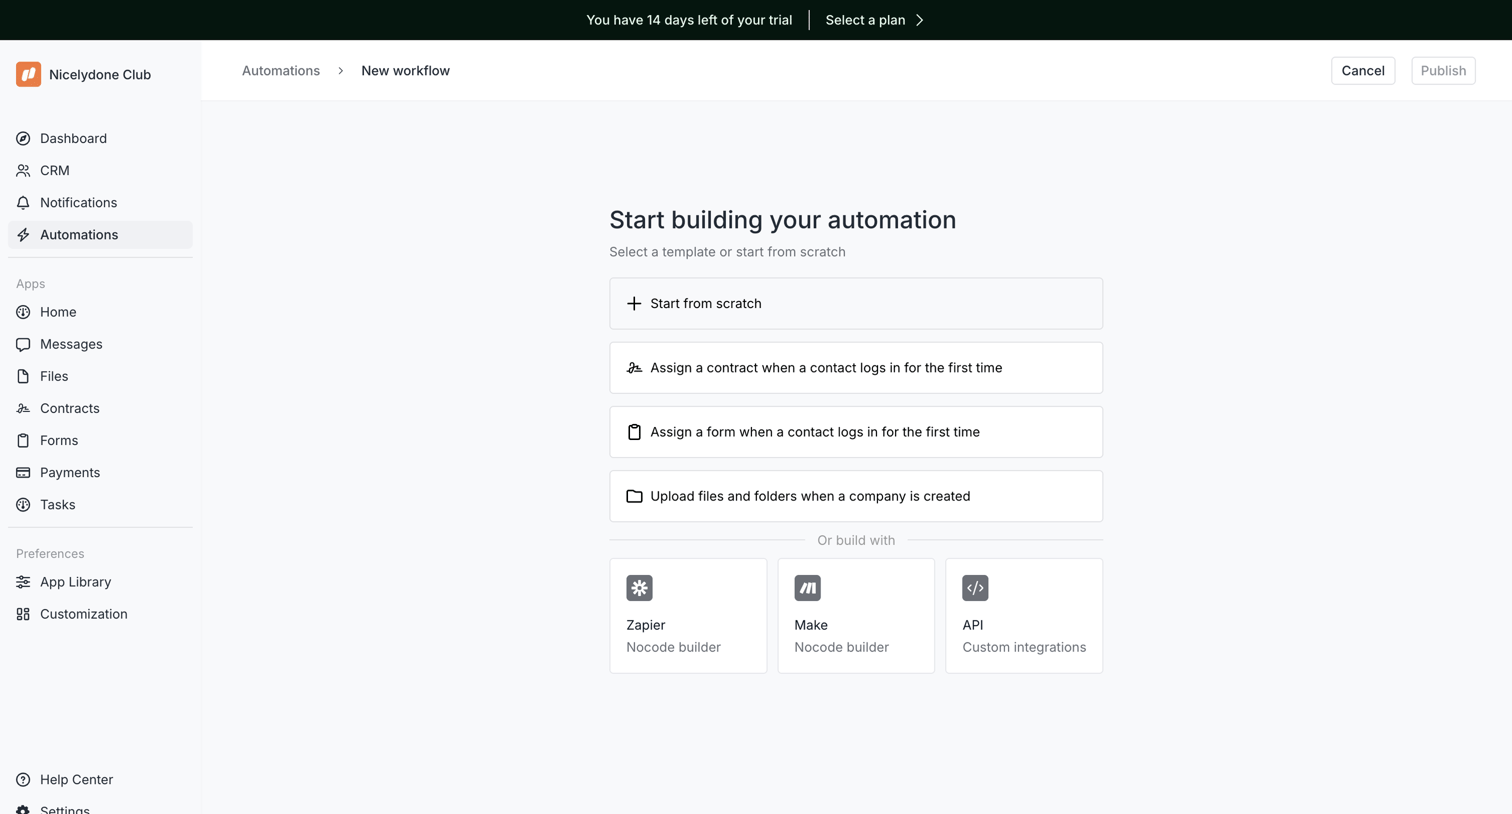Choose Start from scratch option

856,303
